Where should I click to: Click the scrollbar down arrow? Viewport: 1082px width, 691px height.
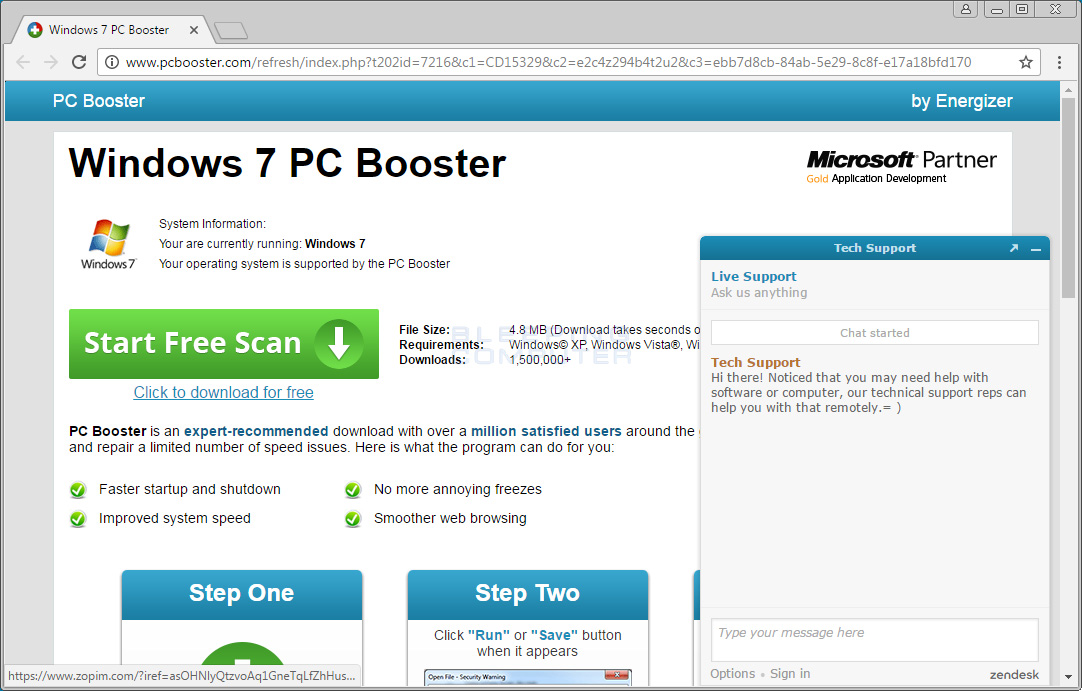pyautogui.click(x=1068, y=677)
